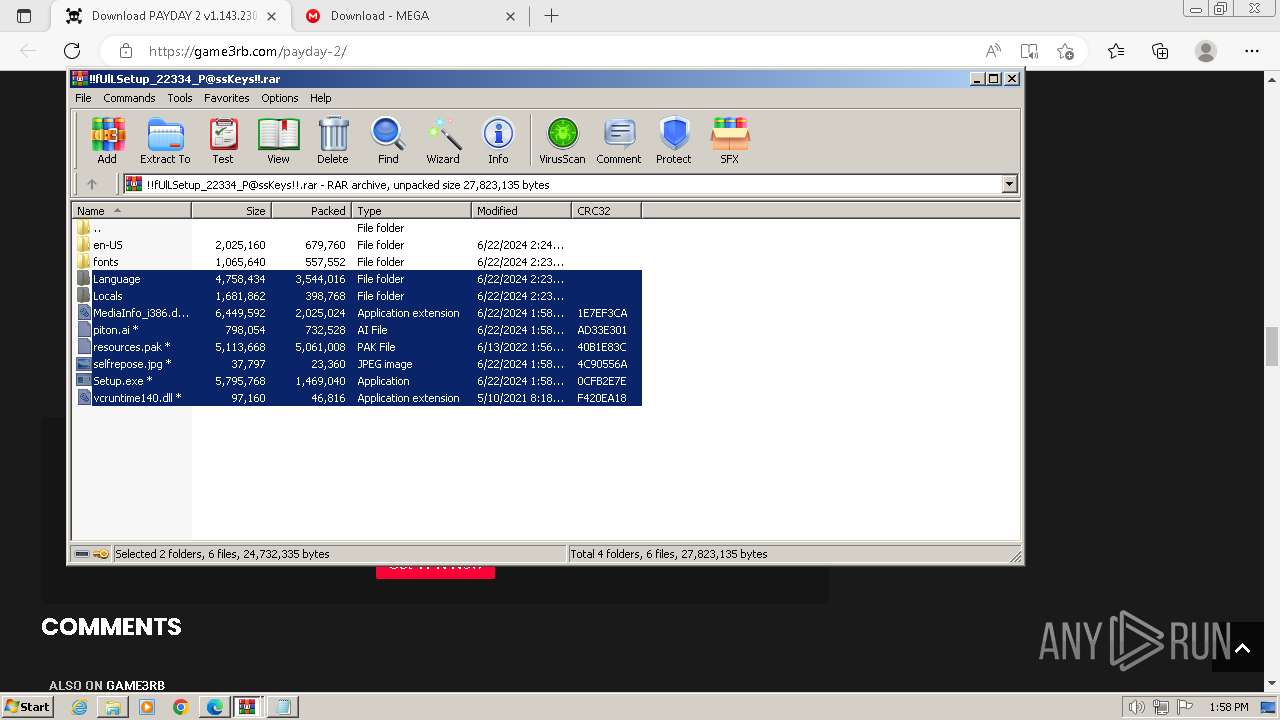Screen dimensions: 1280x720
Task: Open the Help menu in WinRAR
Action: 320,98
